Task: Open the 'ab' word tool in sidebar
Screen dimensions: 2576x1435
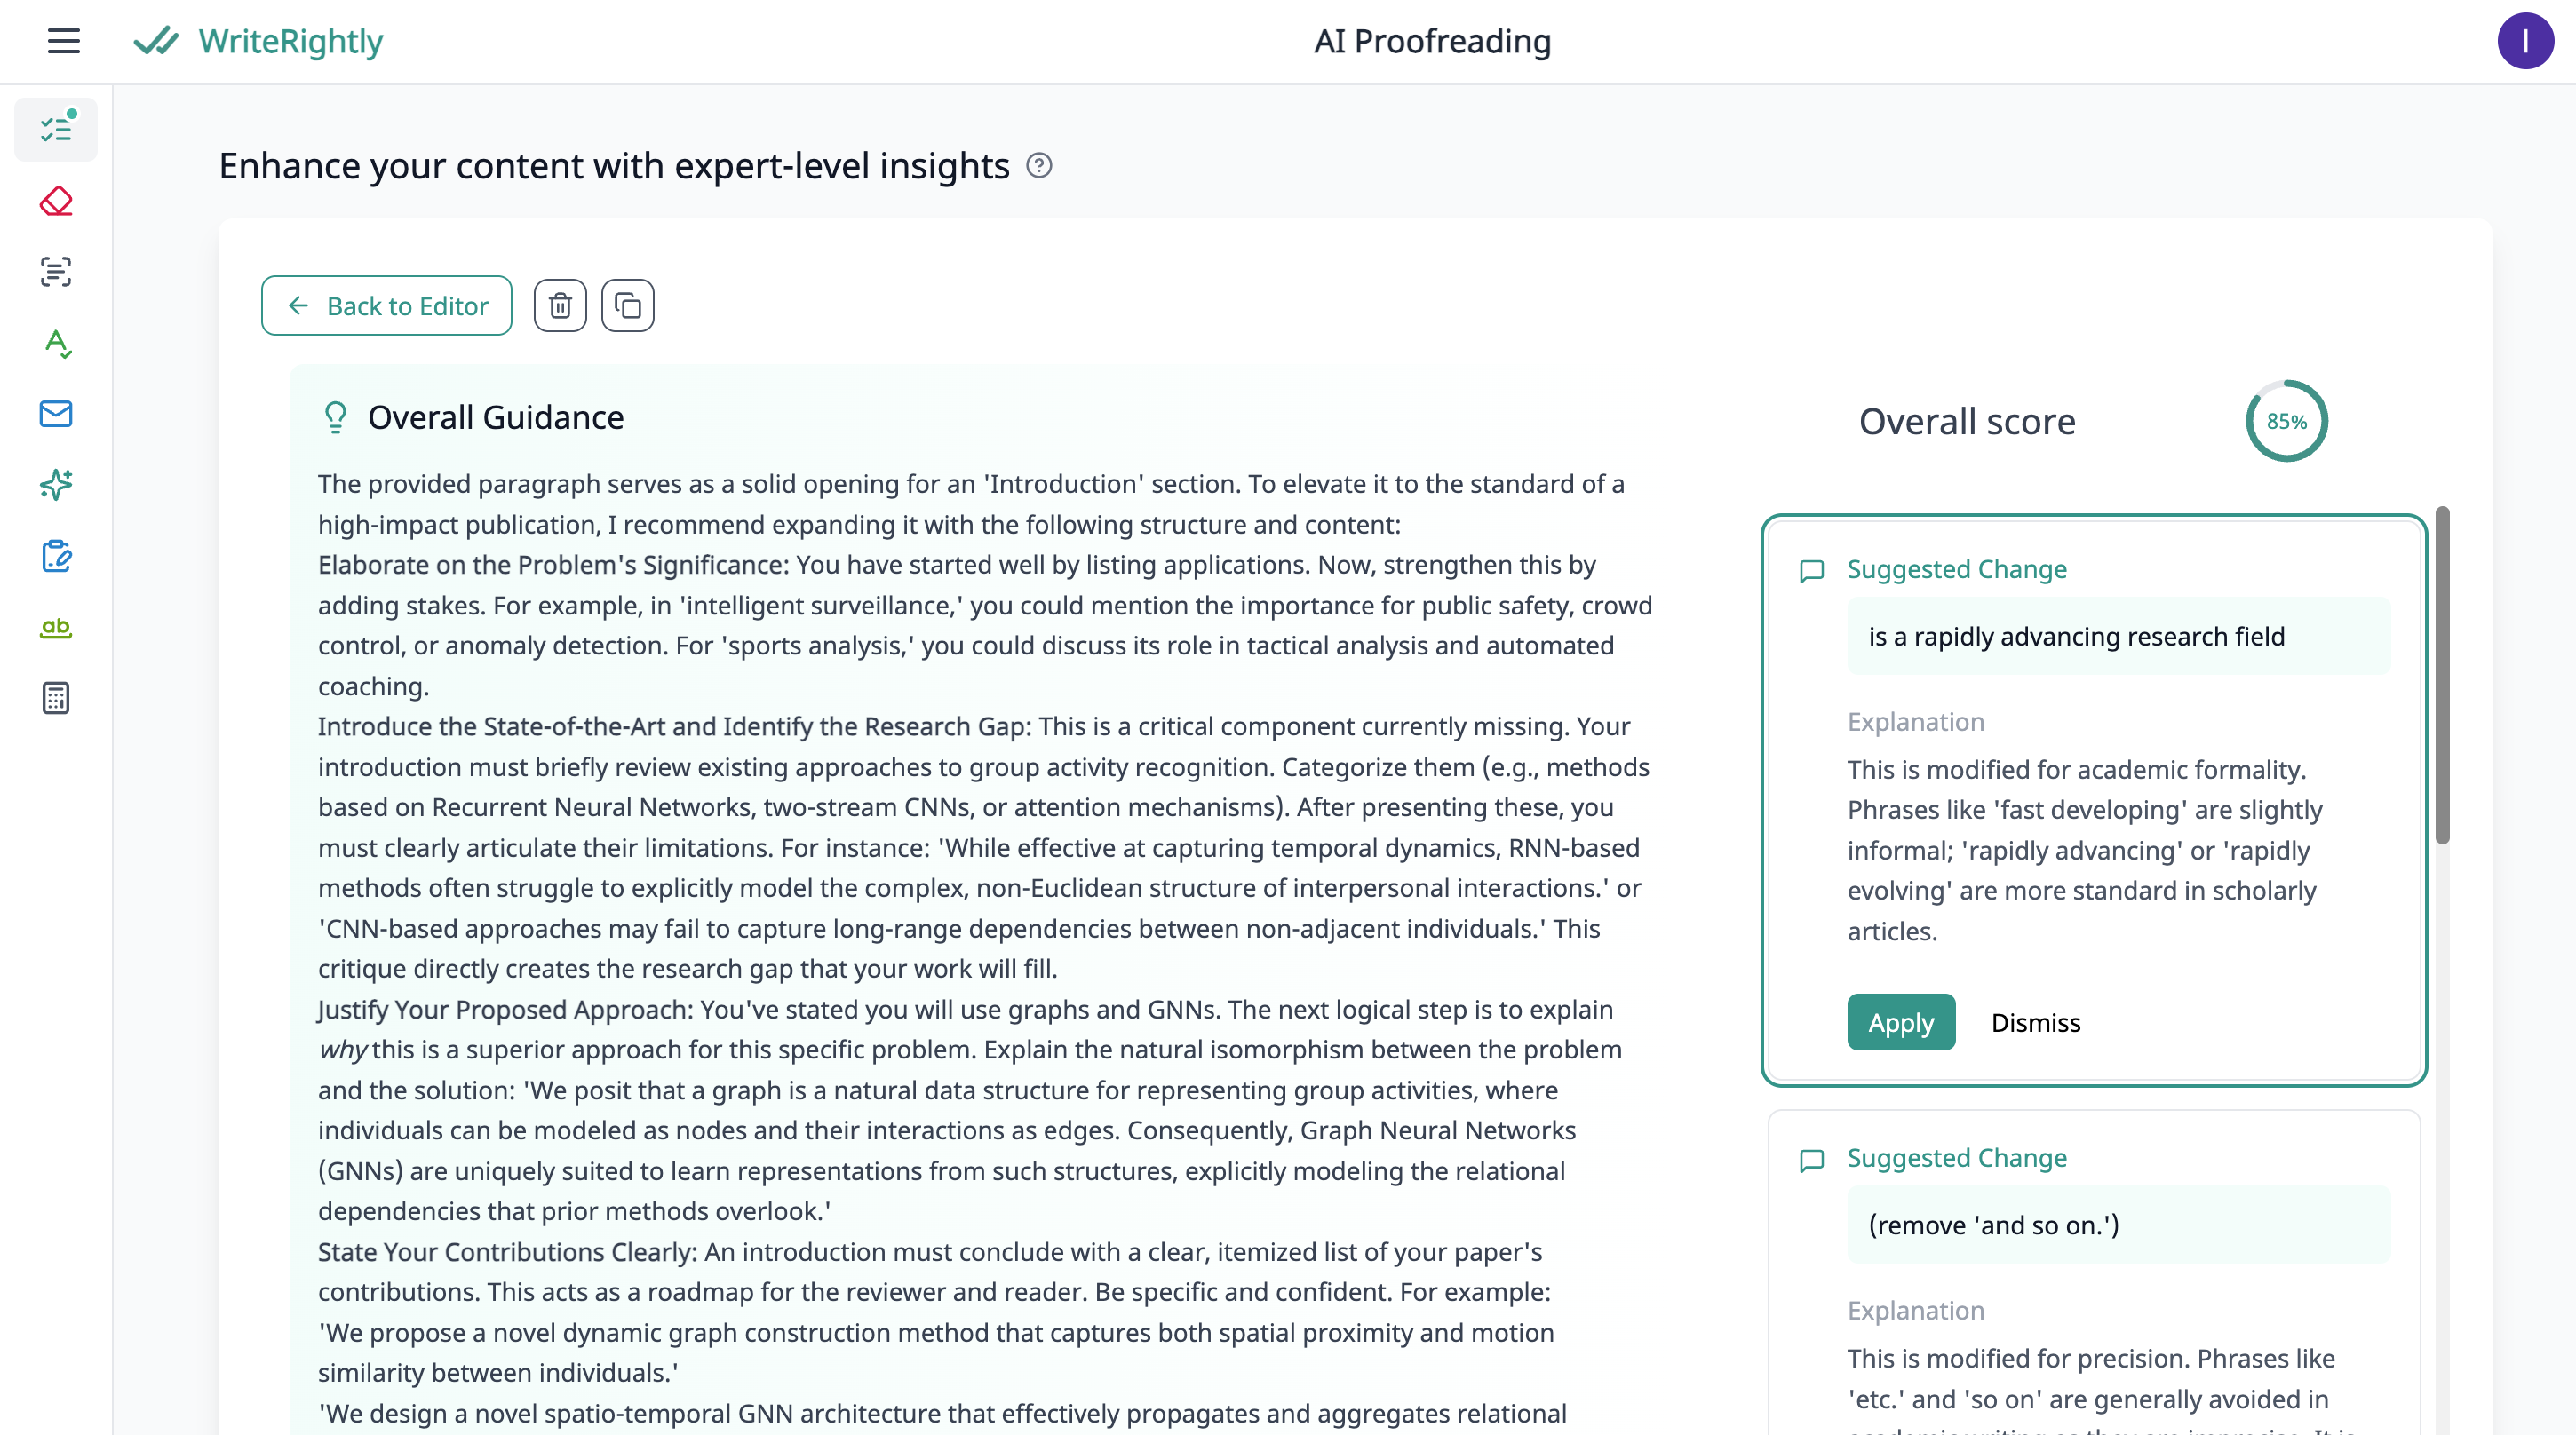Action: [56, 627]
